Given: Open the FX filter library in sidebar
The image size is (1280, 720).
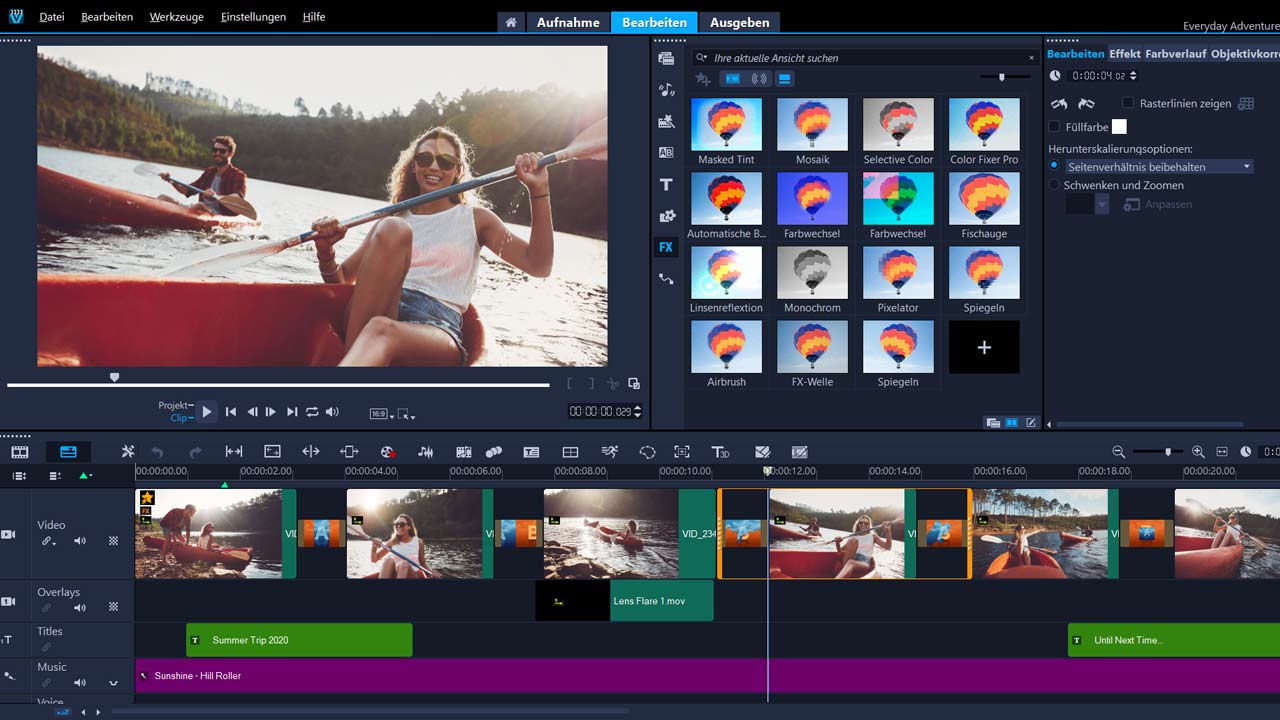Looking at the screenshot, I should [x=666, y=247].
